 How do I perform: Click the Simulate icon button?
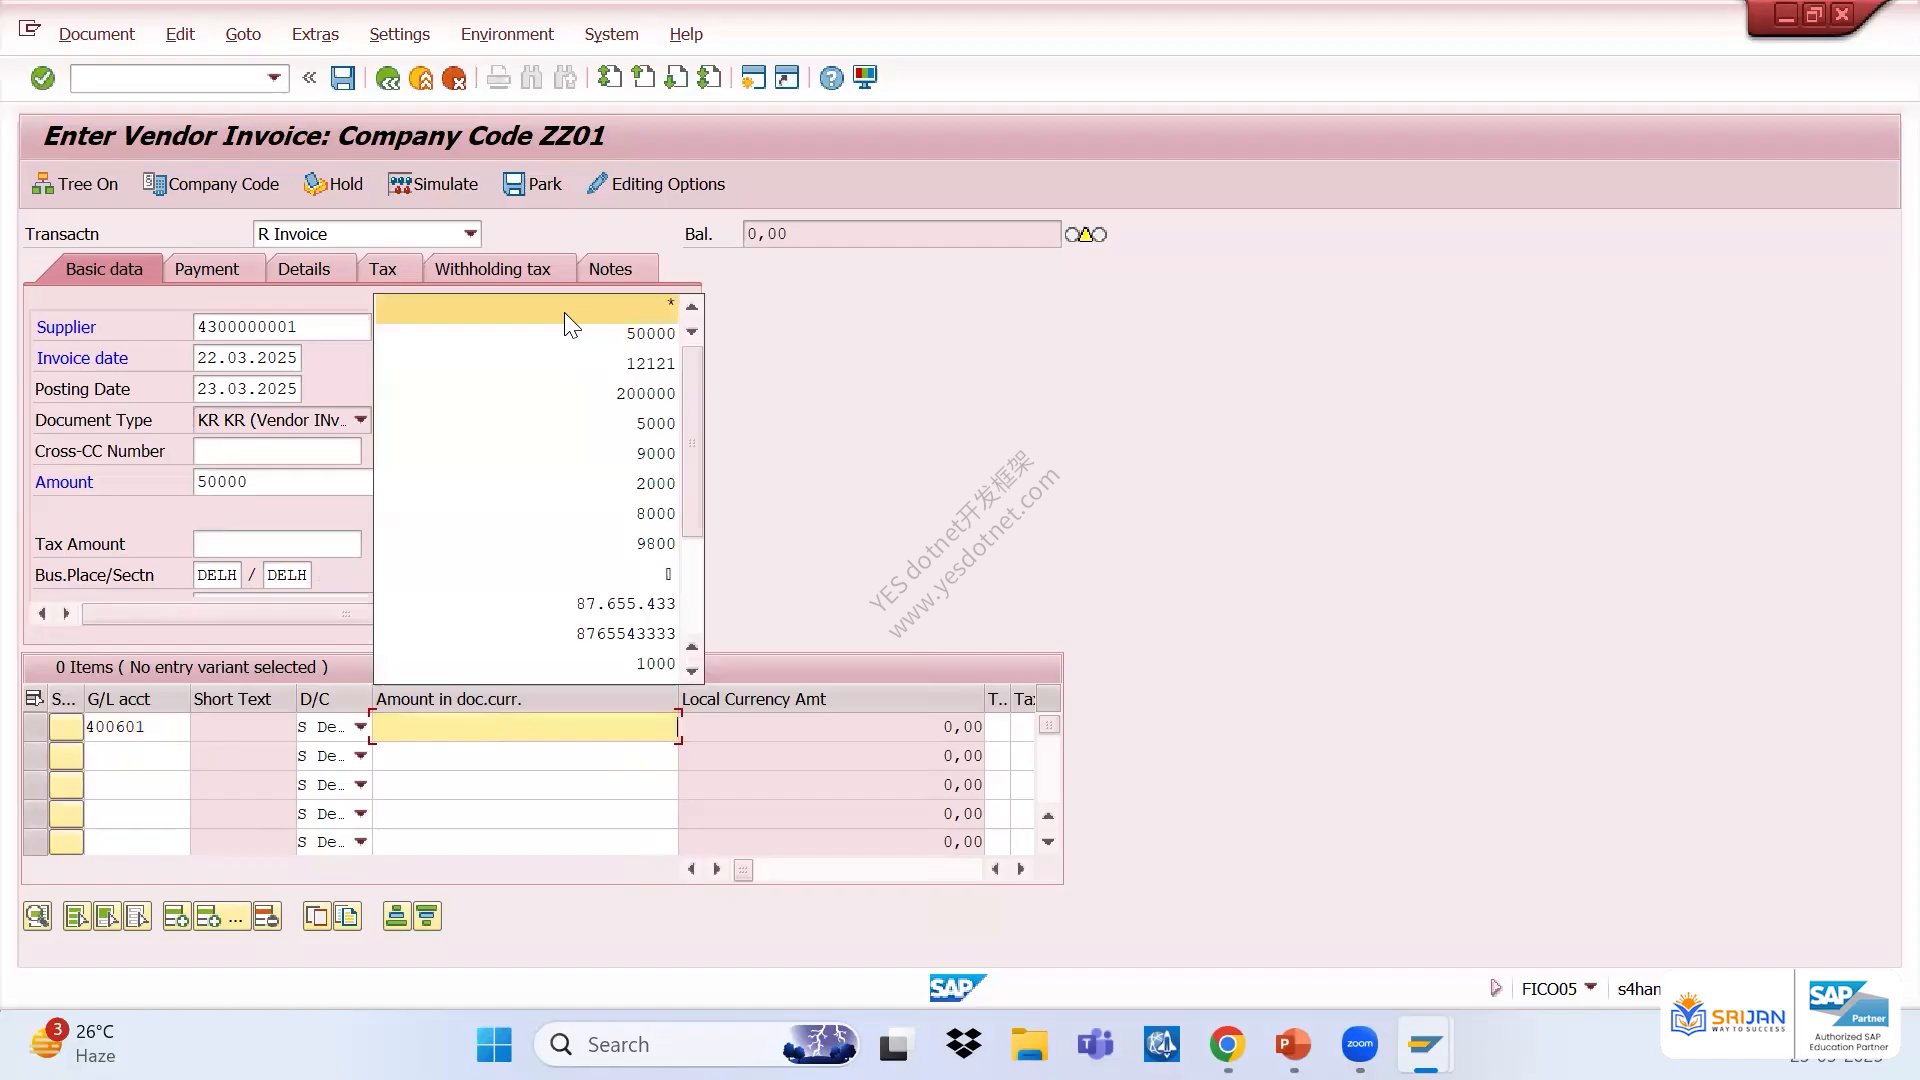click(x=433, y=184)
